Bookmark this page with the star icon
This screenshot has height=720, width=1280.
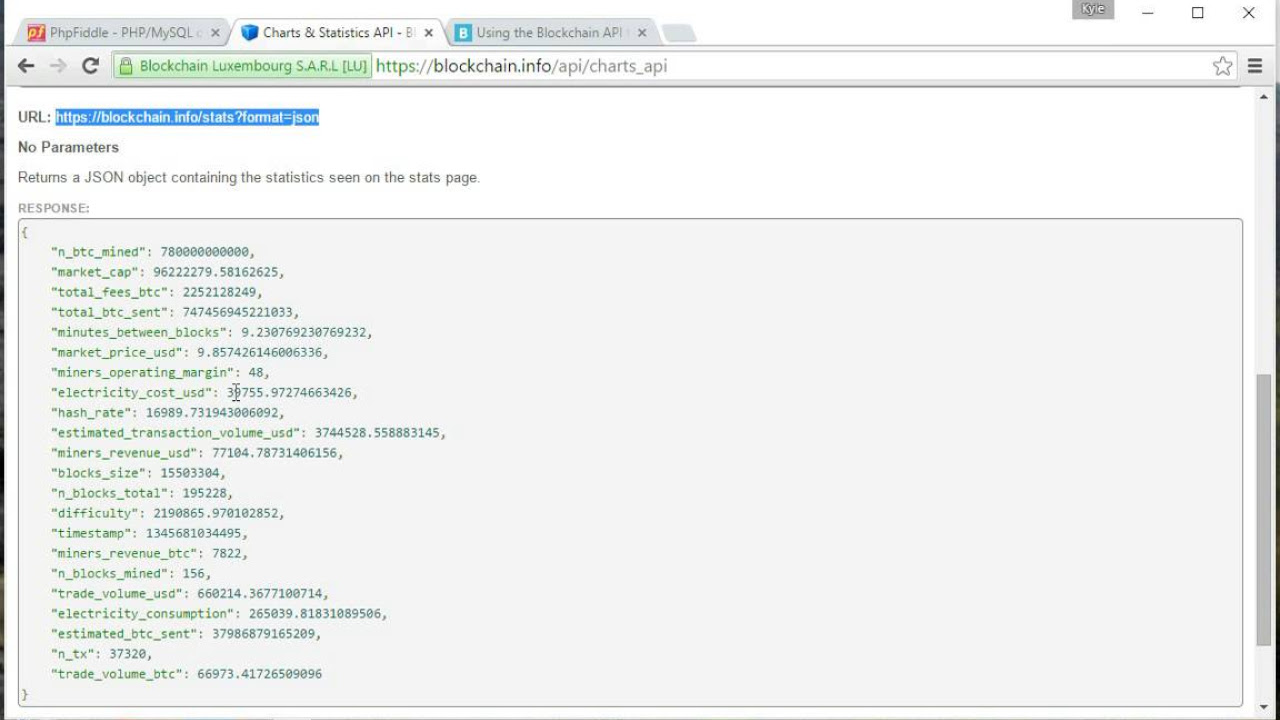(1222, 66)
